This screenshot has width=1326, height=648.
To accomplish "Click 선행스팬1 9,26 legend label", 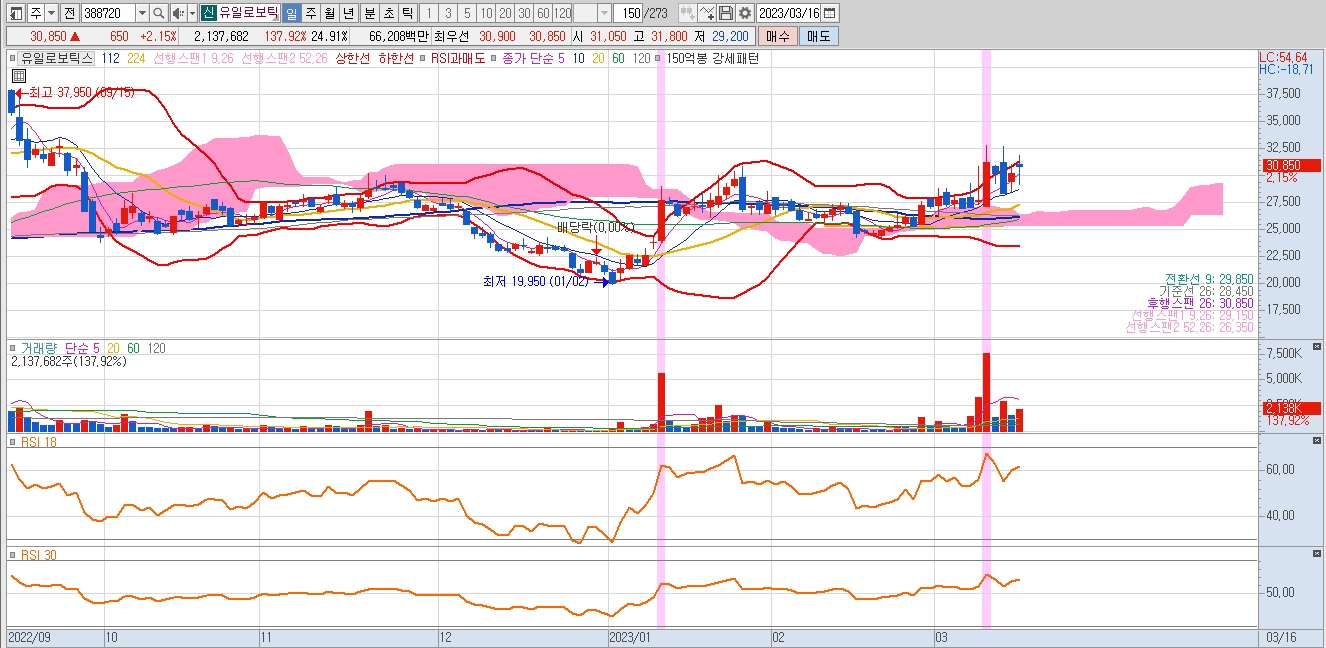I will (x=193, y=58).
